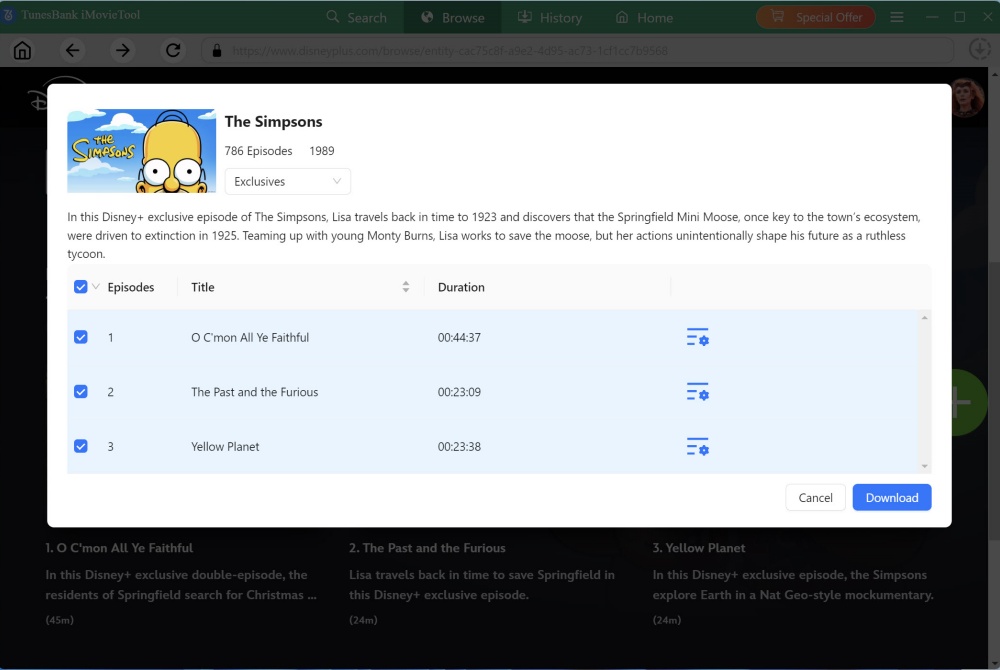The height and width of the screenshot is (670, 1000).
Task: Go back to previous page
Action: coord(72,51)
